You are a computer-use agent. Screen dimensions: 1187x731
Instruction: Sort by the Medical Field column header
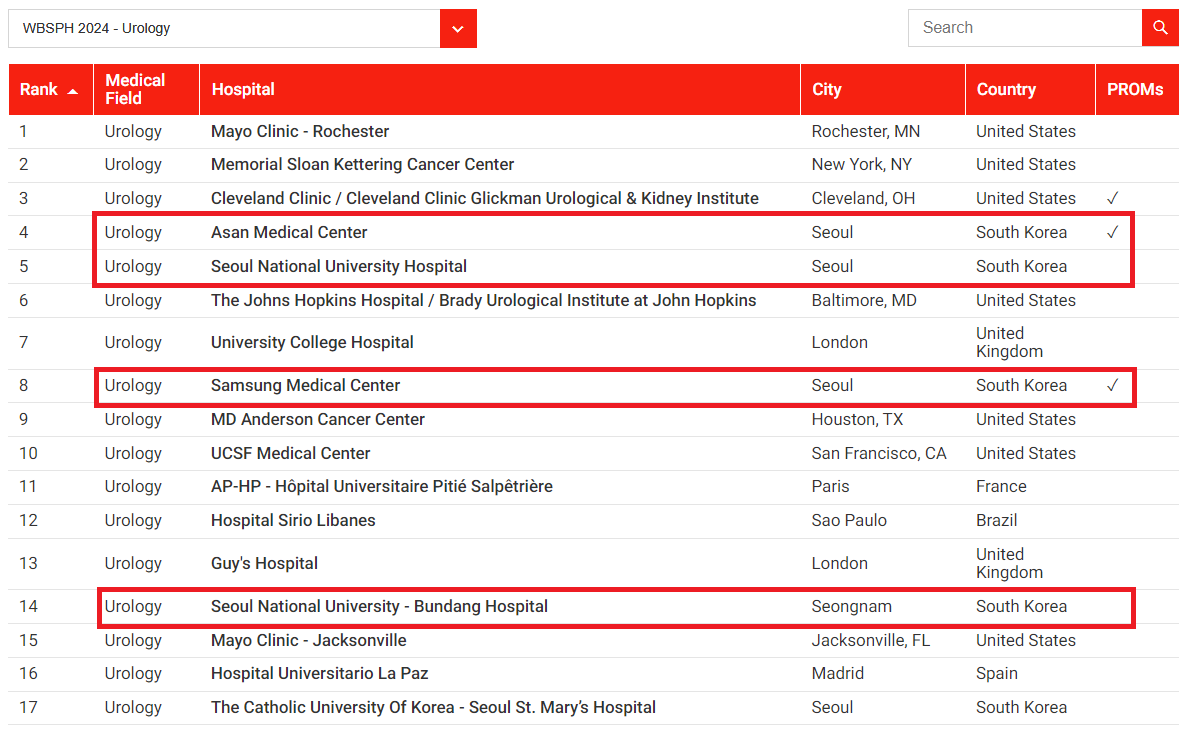[x=146, y=89]
